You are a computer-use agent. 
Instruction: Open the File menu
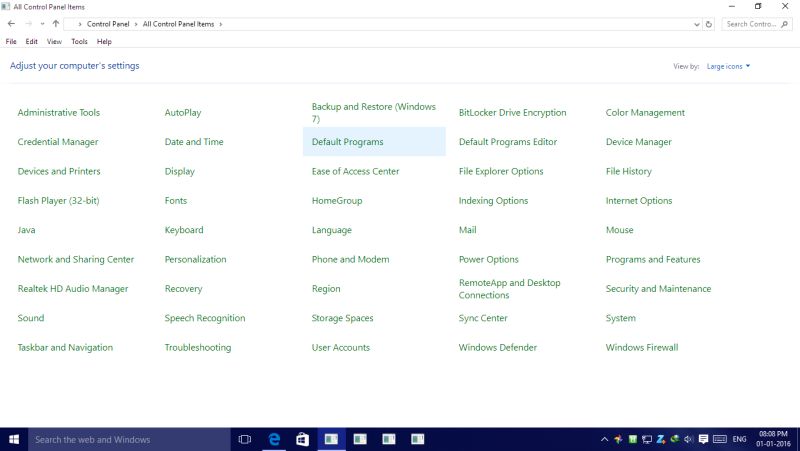click(x=11, y=41)
